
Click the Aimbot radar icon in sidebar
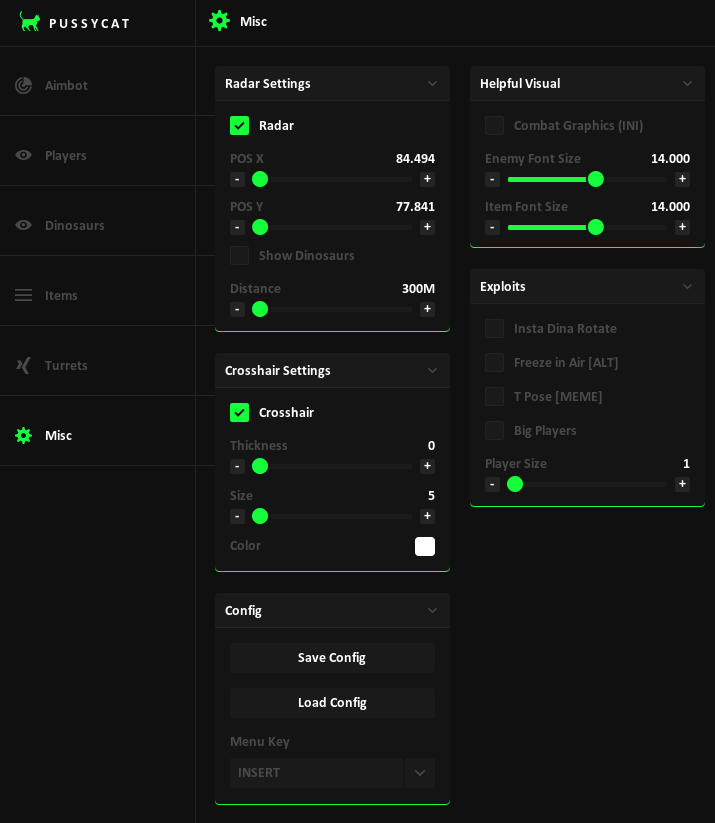(23, 85)
